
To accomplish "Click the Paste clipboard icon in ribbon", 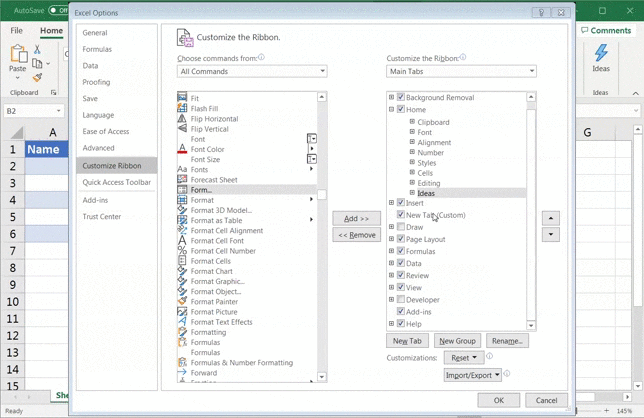I will coord(18,53).
